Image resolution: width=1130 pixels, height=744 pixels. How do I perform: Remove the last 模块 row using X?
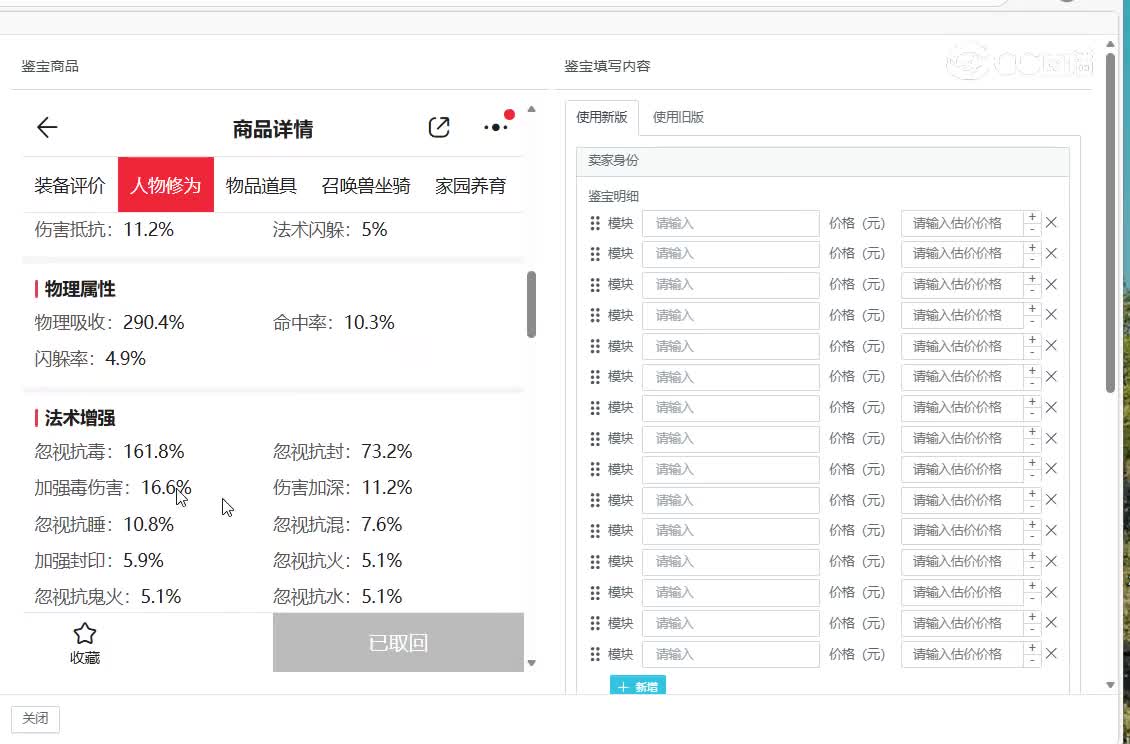[x=1051, y=654]
